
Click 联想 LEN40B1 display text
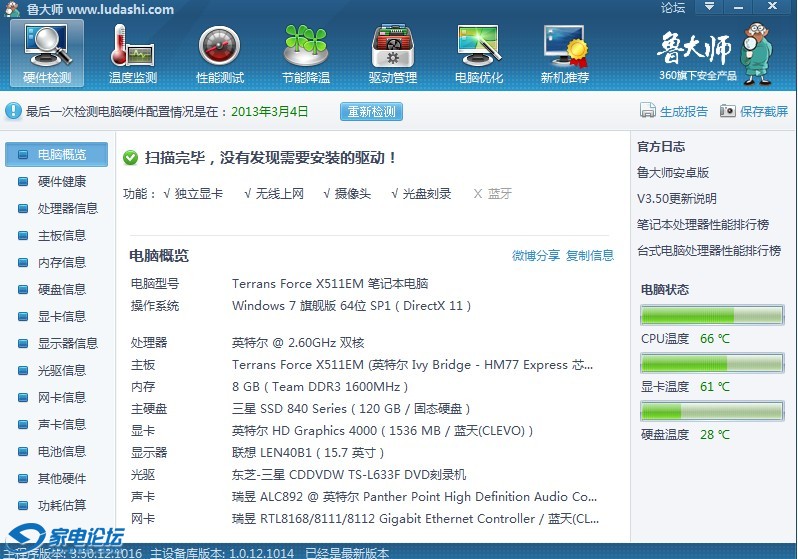(308, 453)
